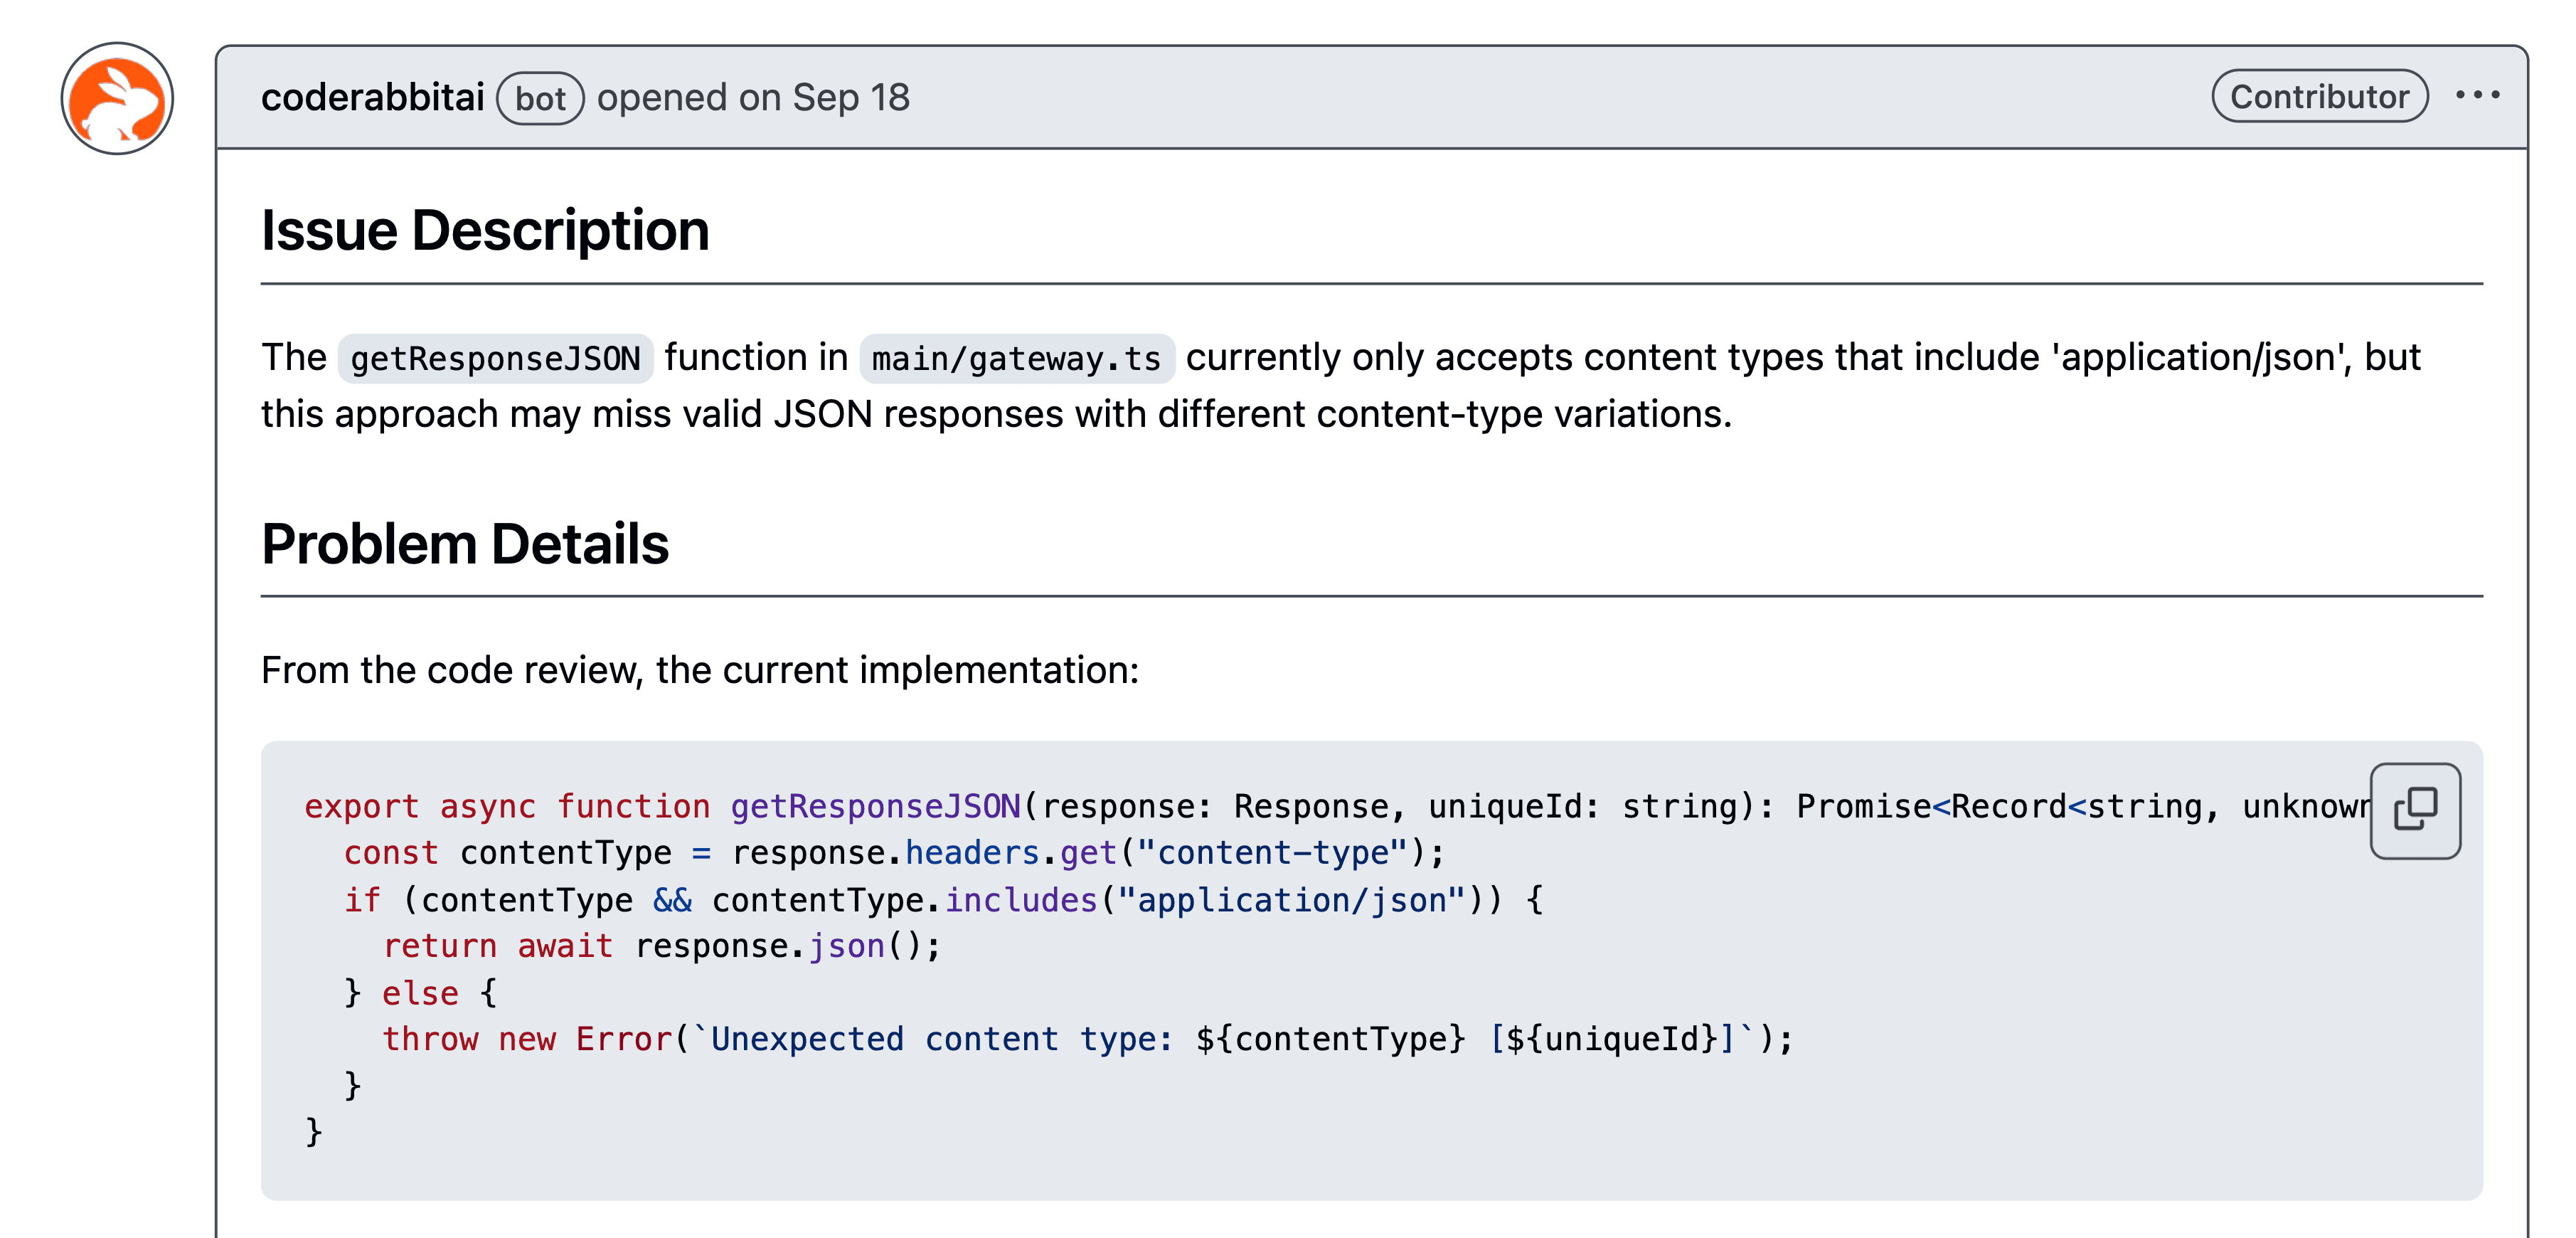The width and height of the screenshot is (2576, 1238).
Task: Click the "return await" line in the code
Action: [661, 946]
